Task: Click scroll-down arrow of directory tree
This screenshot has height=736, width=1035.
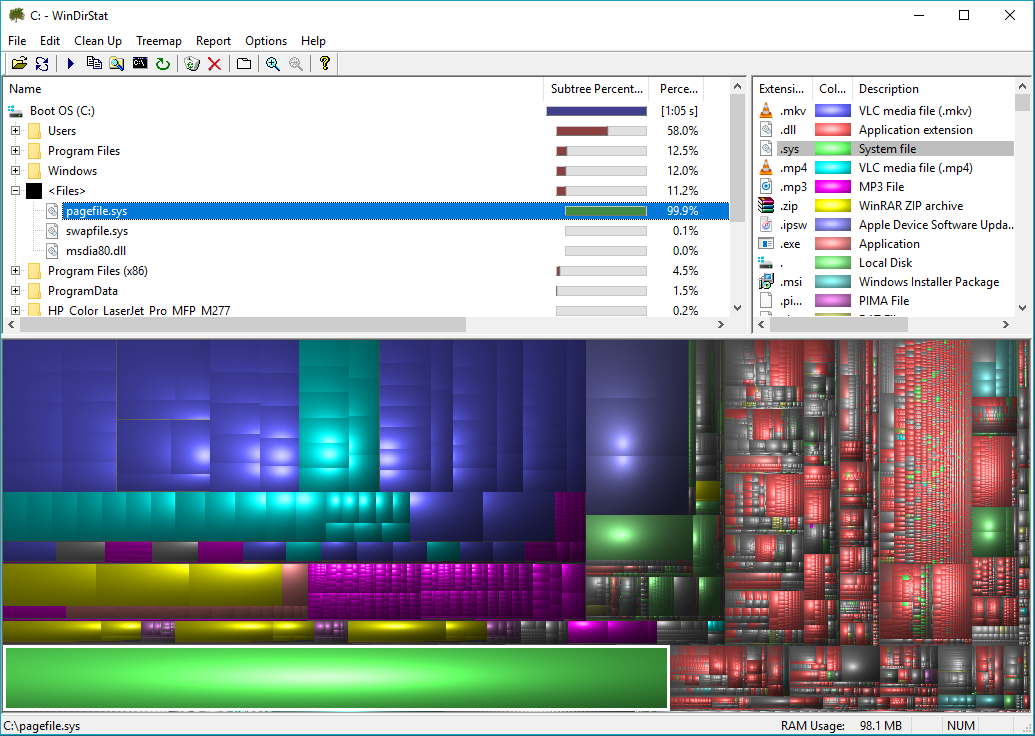Action: click(x=737, y=308)
